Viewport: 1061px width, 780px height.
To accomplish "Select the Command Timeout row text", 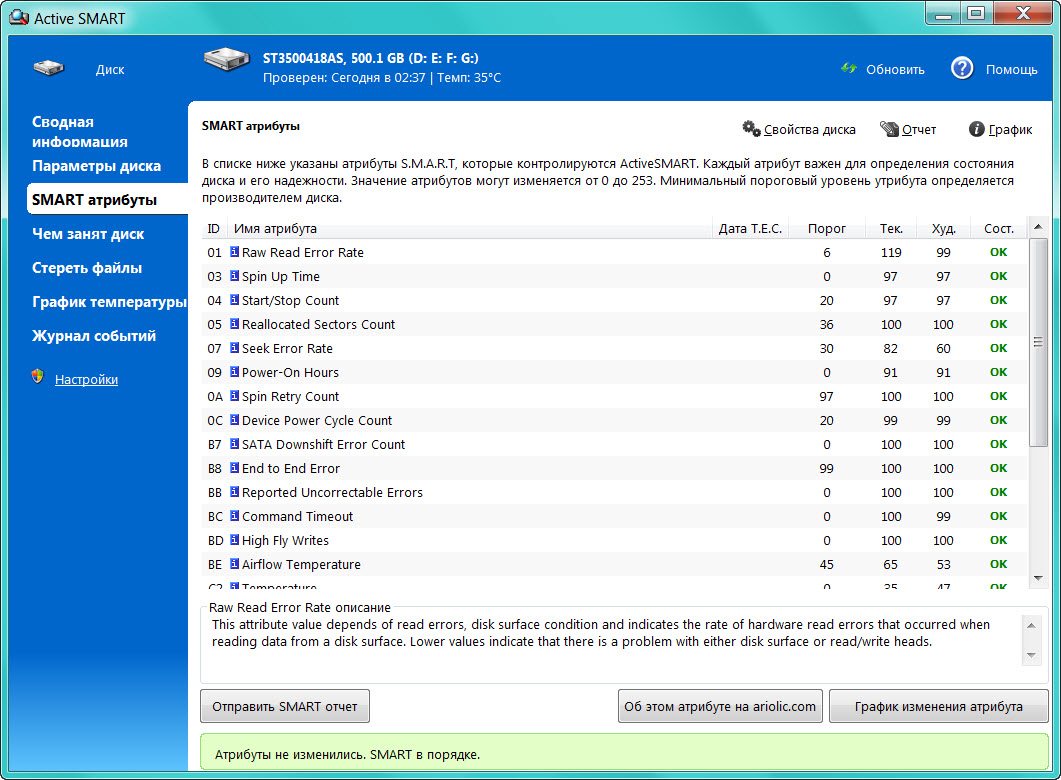I will (297, 517).
